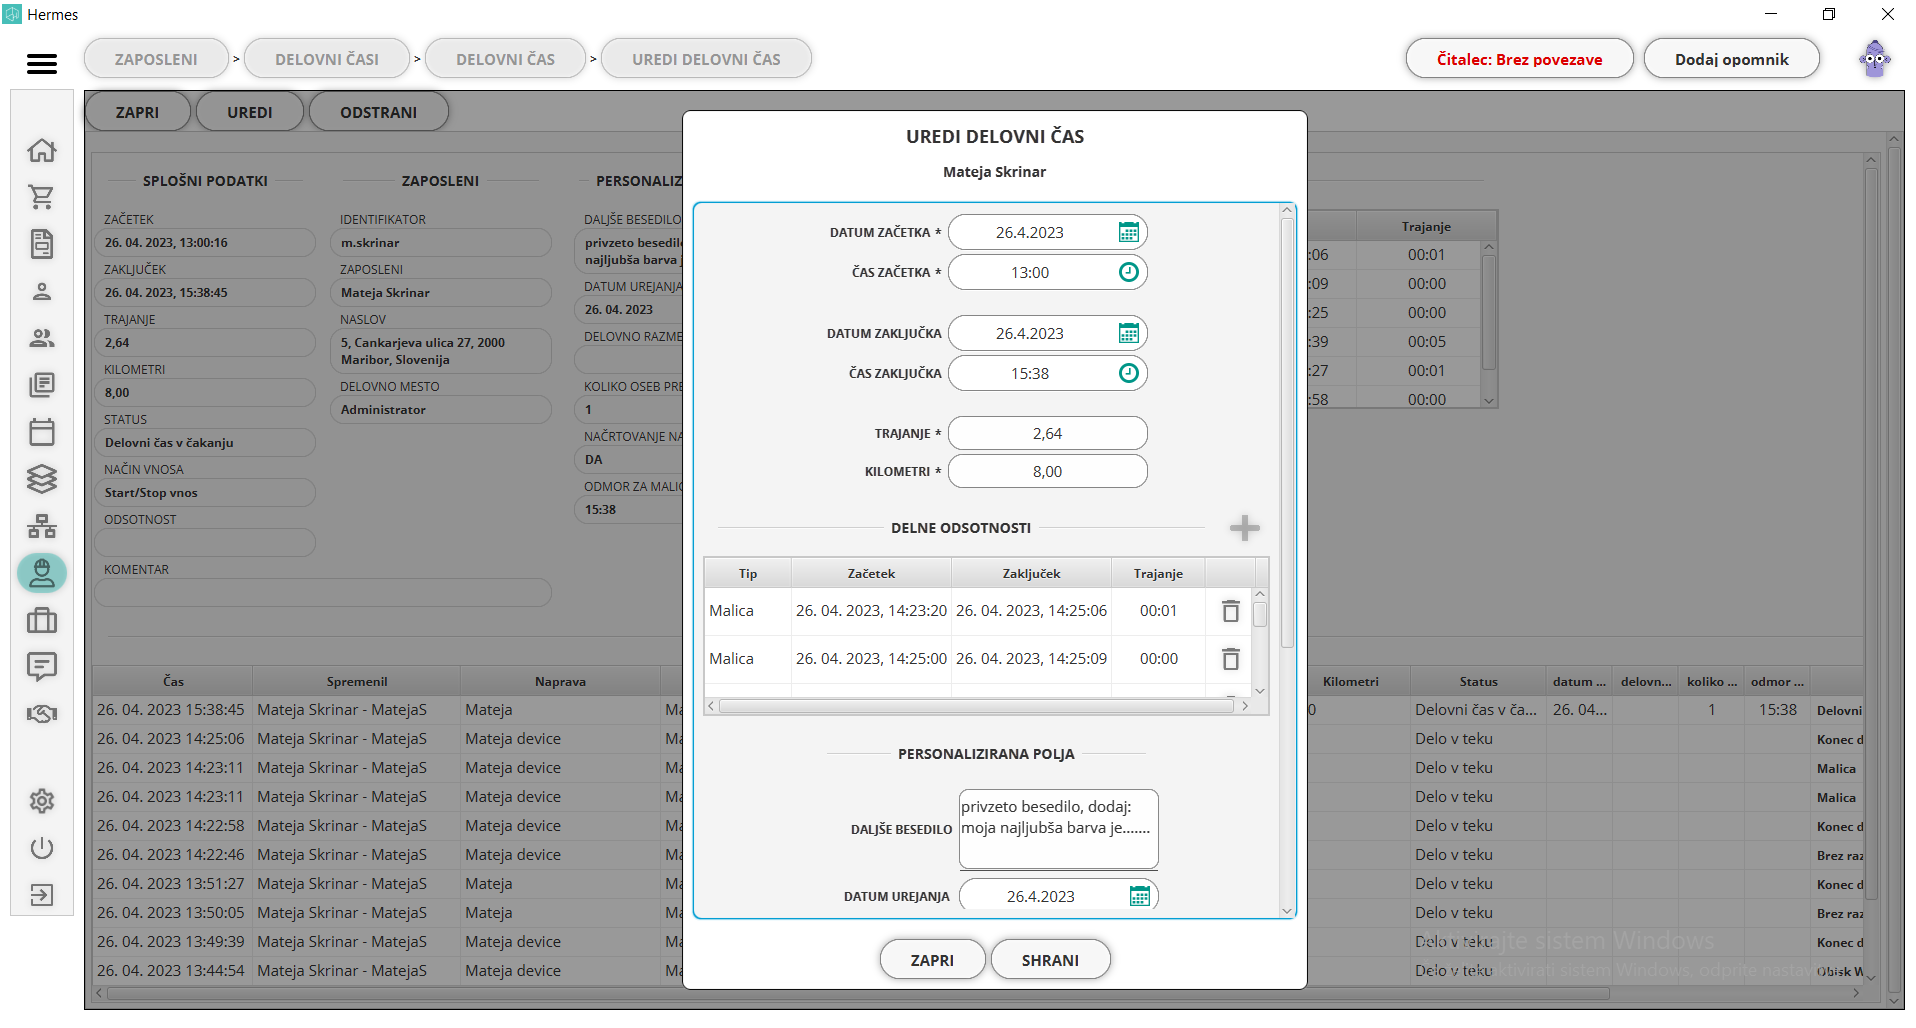Select the highlighted employee sidebar icon

coord(42,573)
